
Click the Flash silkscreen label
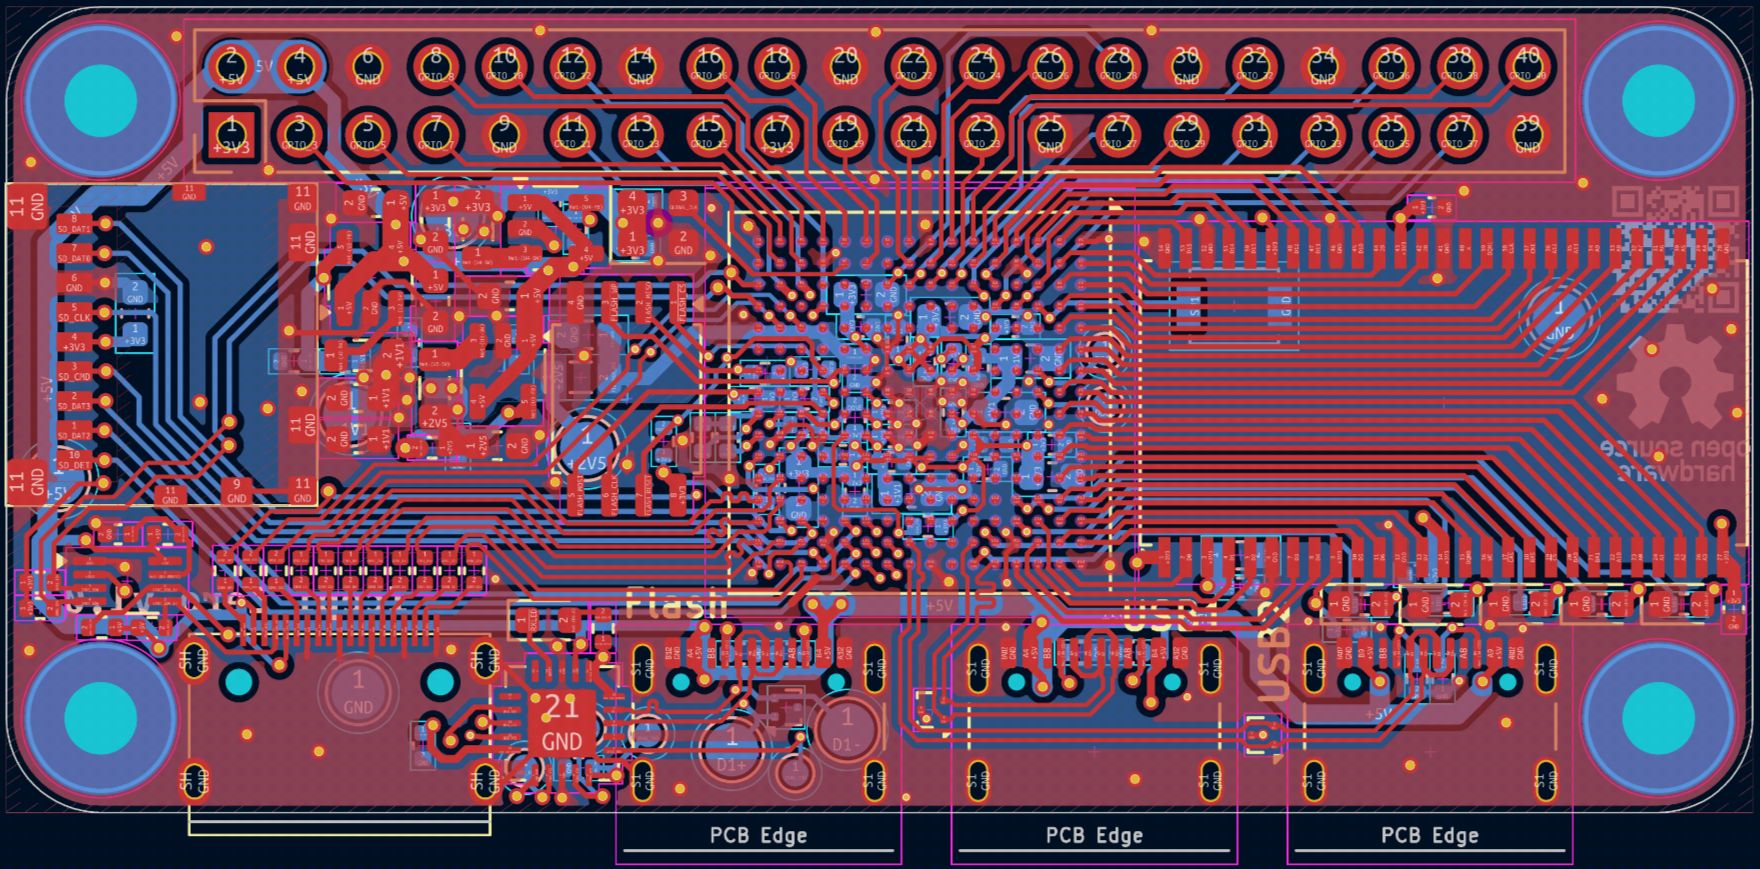tap(675, 603)
